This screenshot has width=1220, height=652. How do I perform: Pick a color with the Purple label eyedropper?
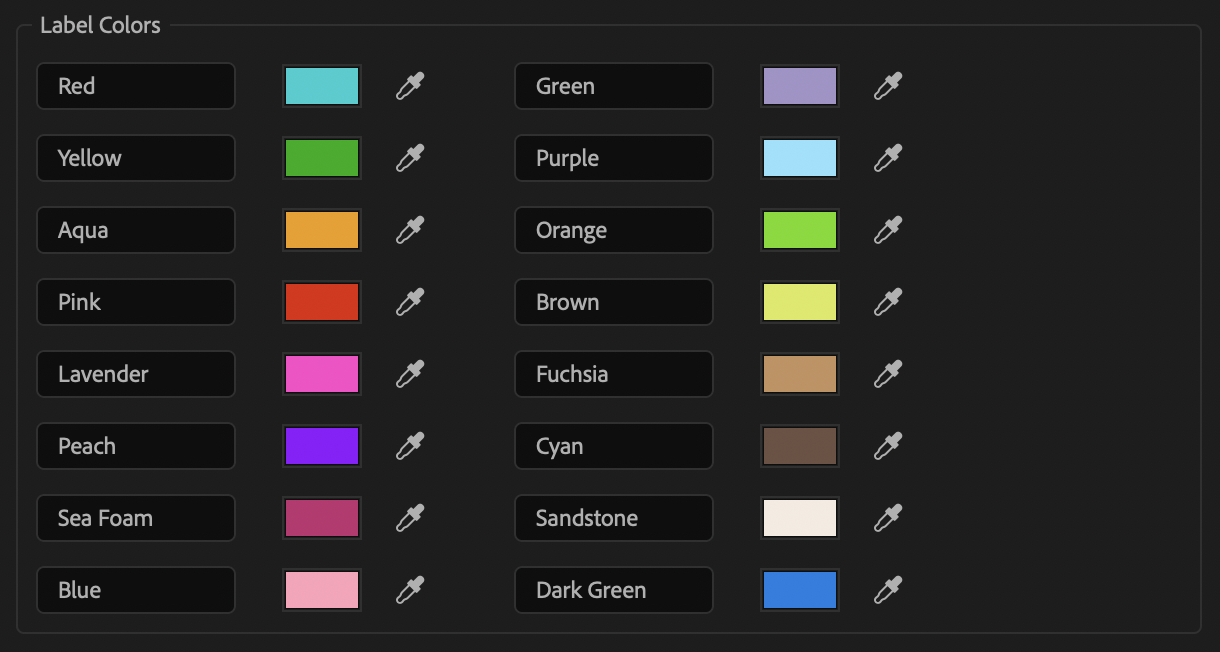(x=887, y=158)
